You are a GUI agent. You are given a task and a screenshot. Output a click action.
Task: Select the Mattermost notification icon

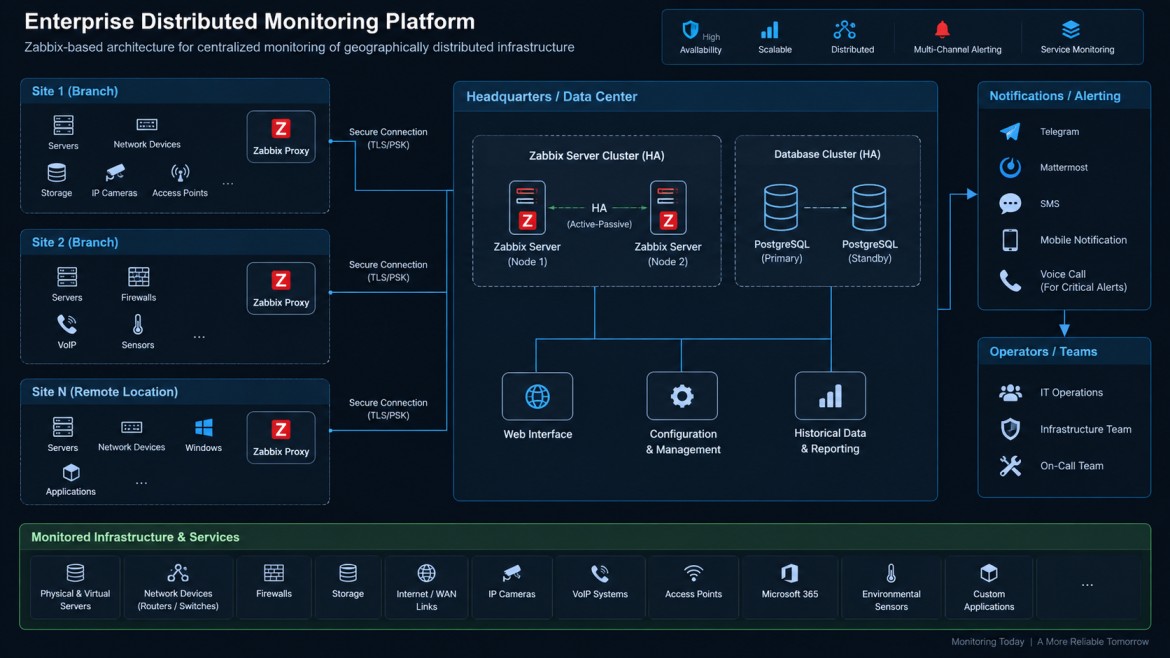pyautogui.click(x=1010, y=167)
